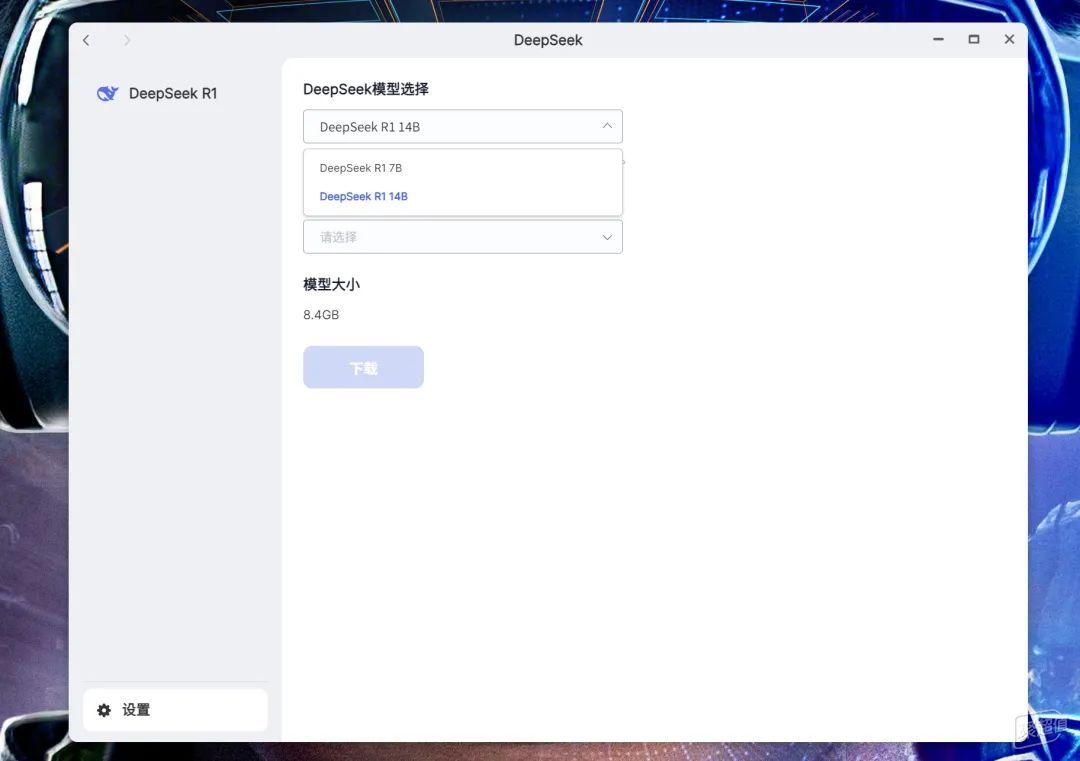
Task: Open the 请选择 dropdown
Action: coord(463,237)
